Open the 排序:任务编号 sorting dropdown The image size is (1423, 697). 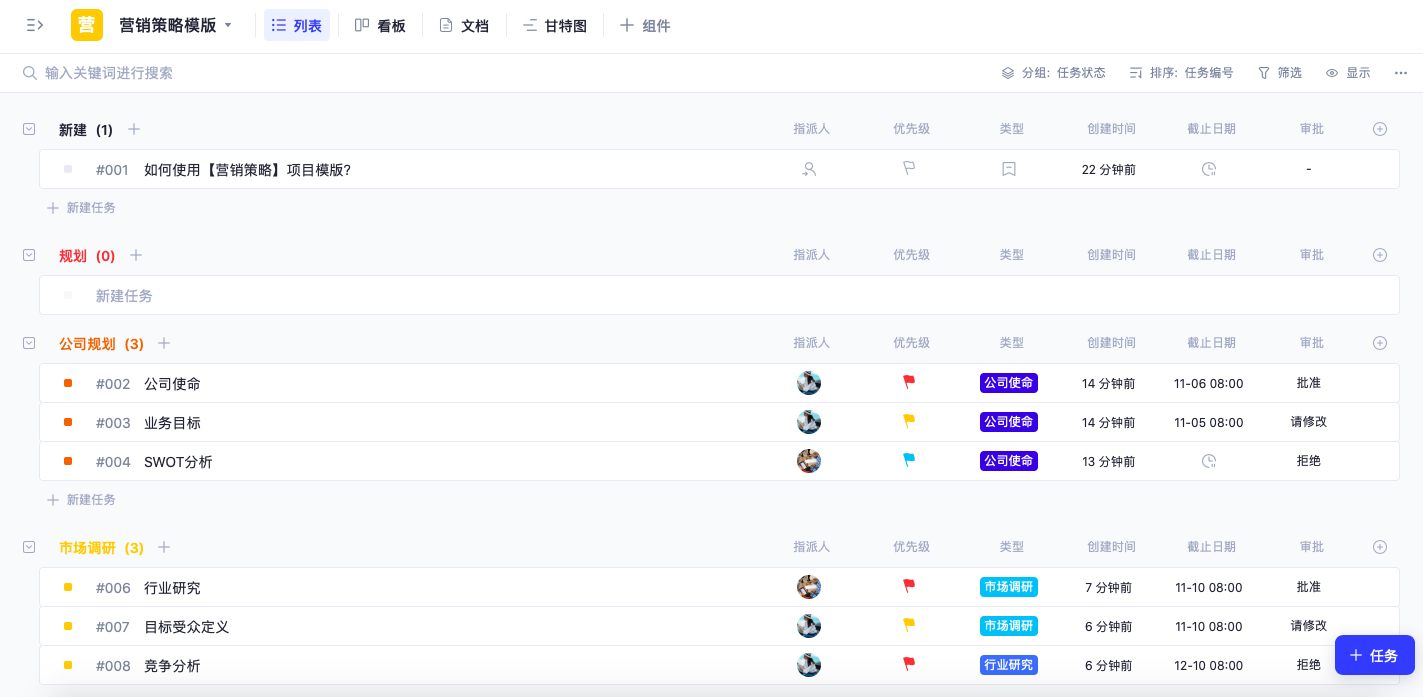coord(1182,72)
